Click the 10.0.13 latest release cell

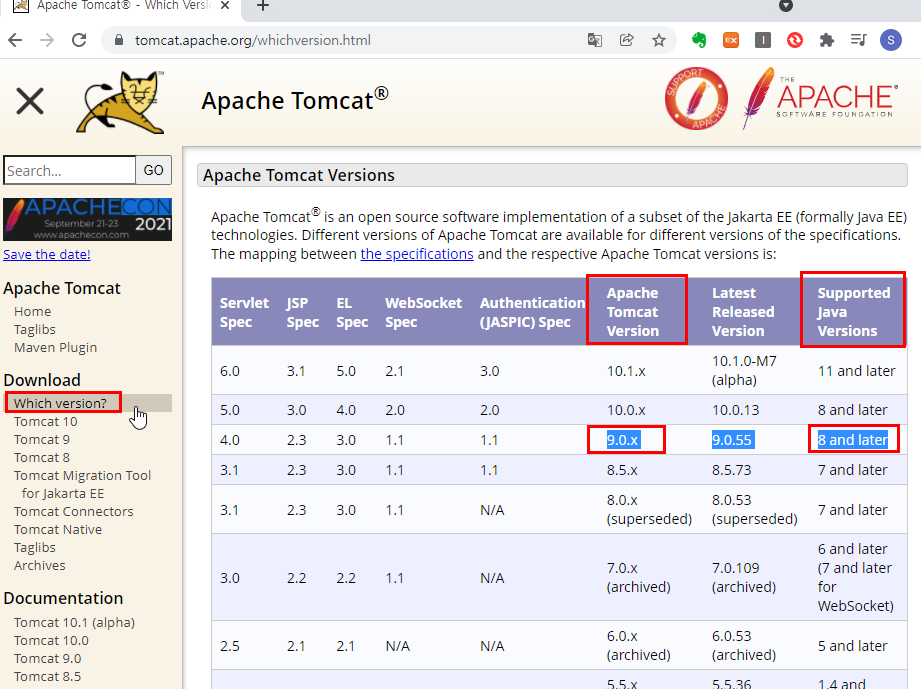coord(735,410)
